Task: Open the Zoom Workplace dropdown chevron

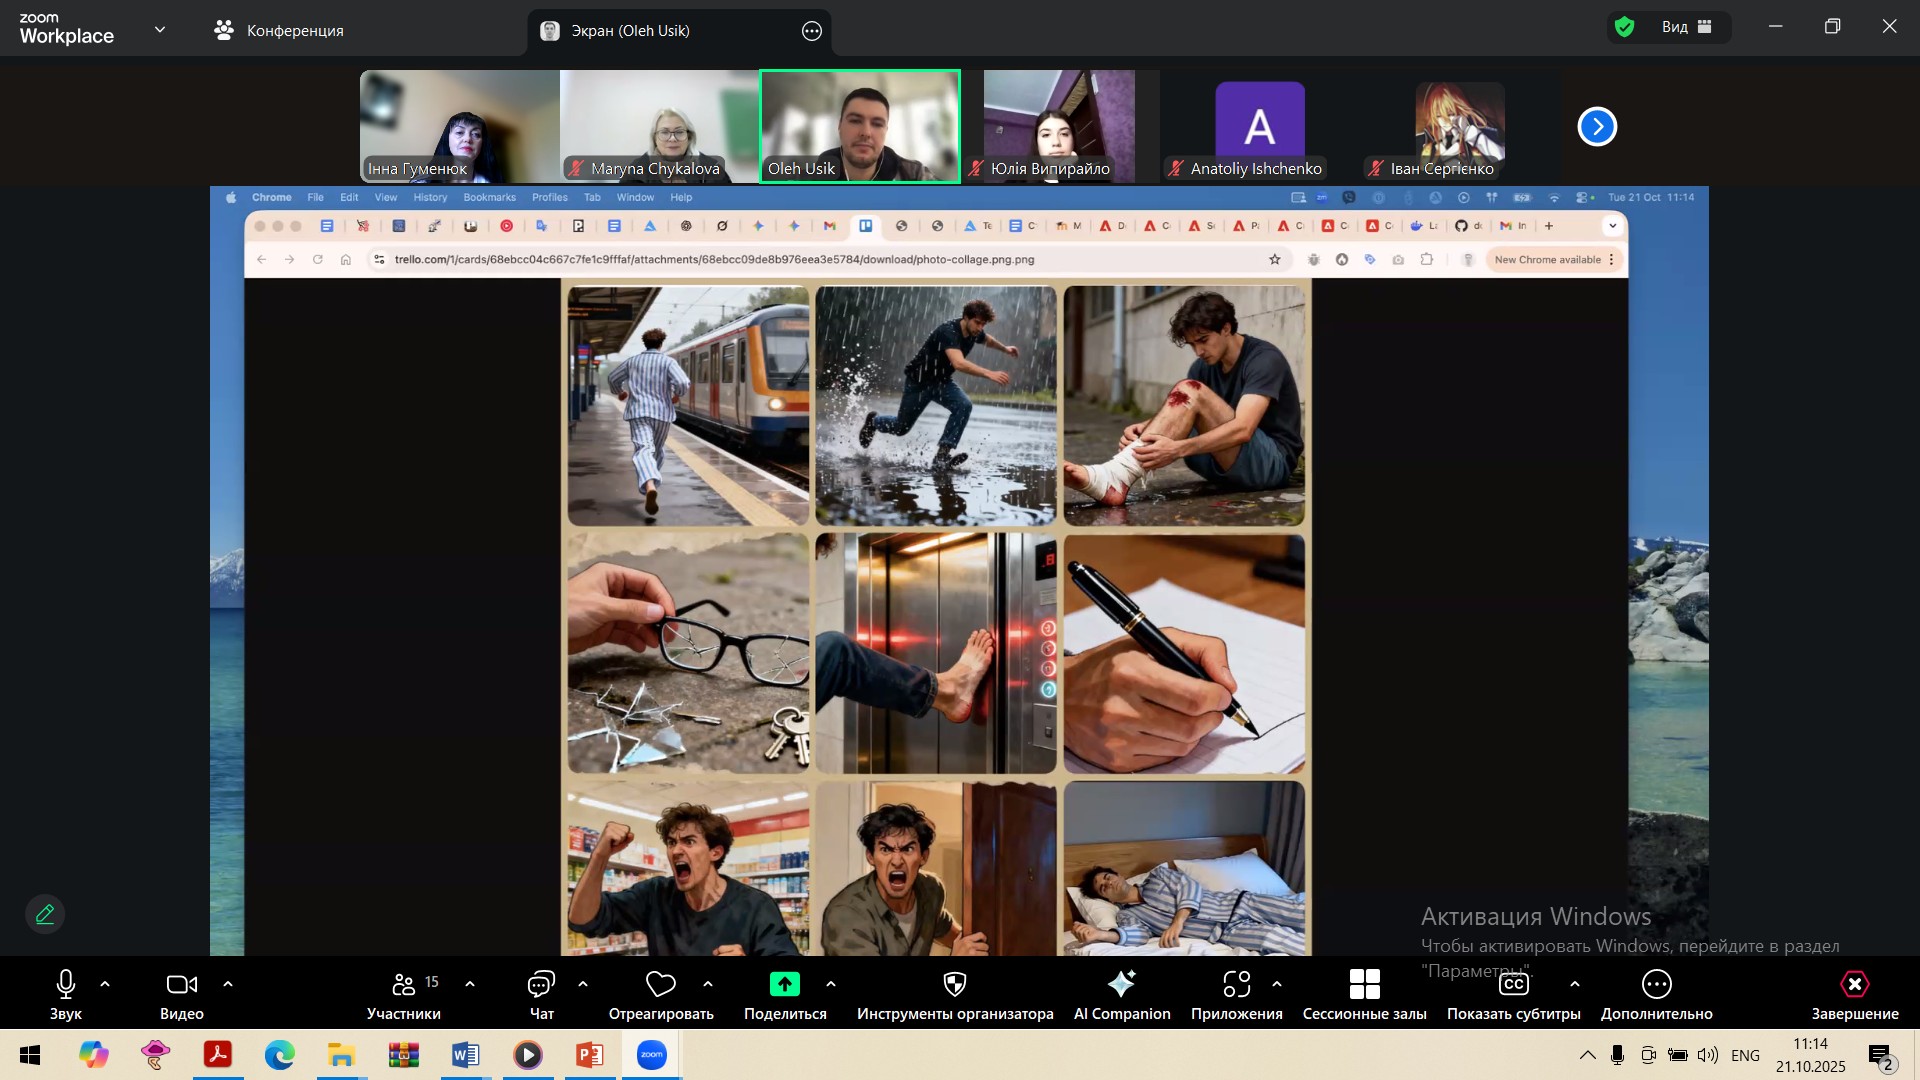Action: click(x=160, y=30)
